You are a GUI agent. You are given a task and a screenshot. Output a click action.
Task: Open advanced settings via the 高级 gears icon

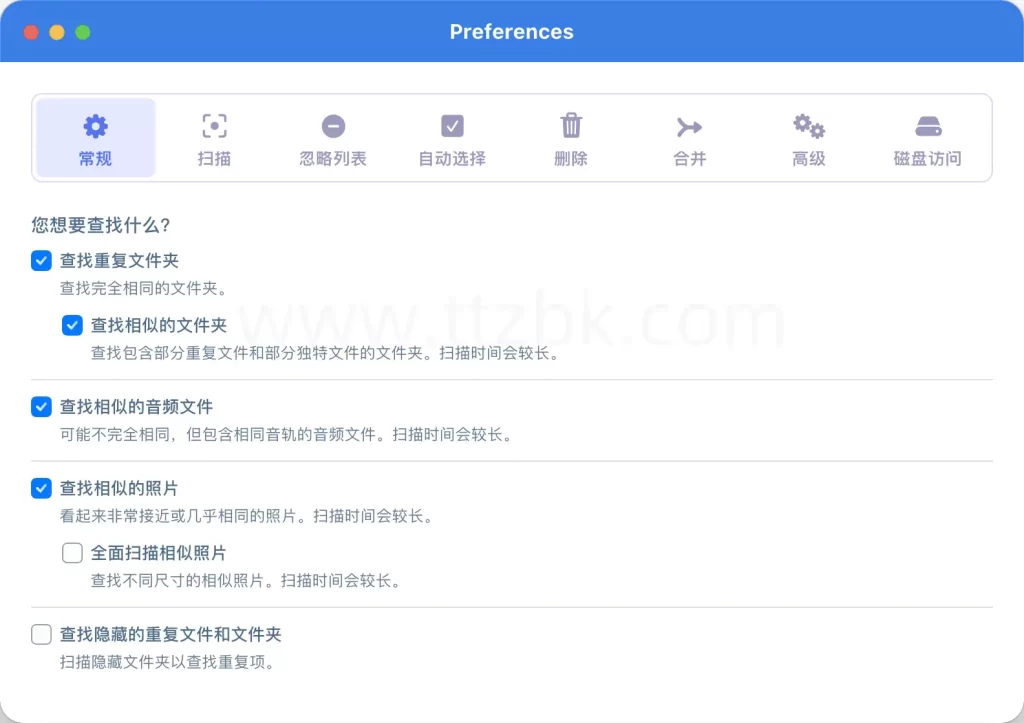(x=807, y=125)
